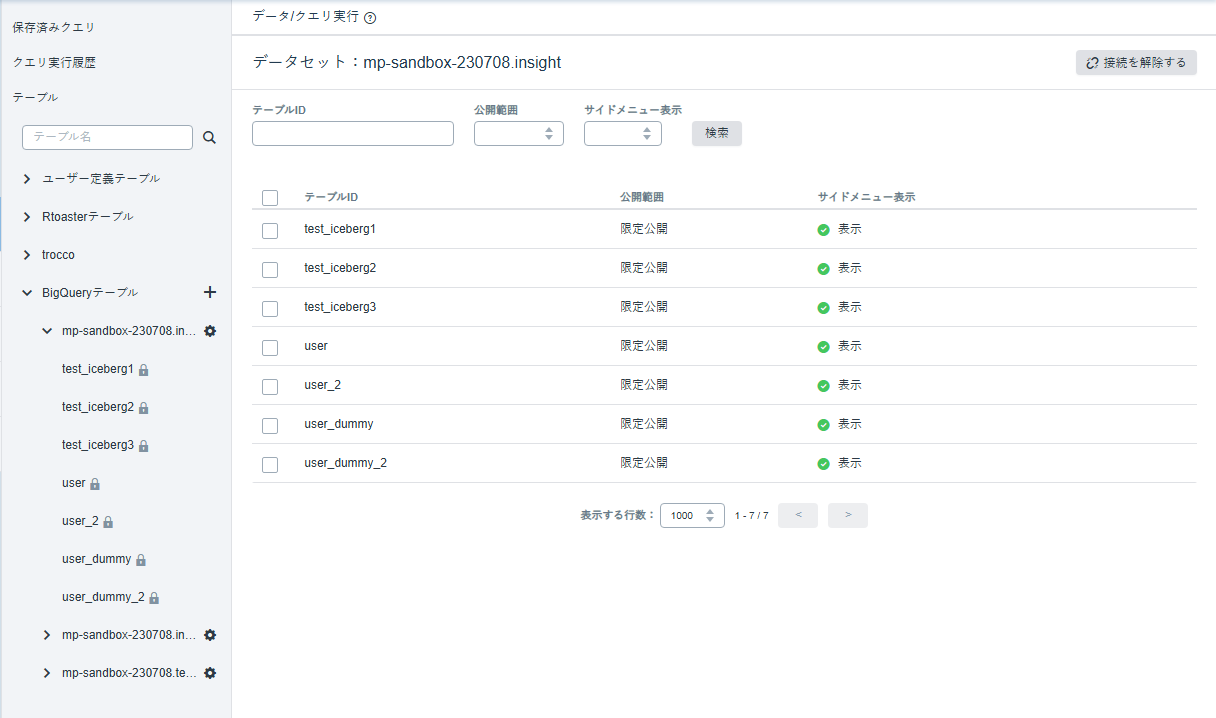Screen dimensions: 1216x718
Task: Go to next page with > button
Action: click(x=848, y=515)
